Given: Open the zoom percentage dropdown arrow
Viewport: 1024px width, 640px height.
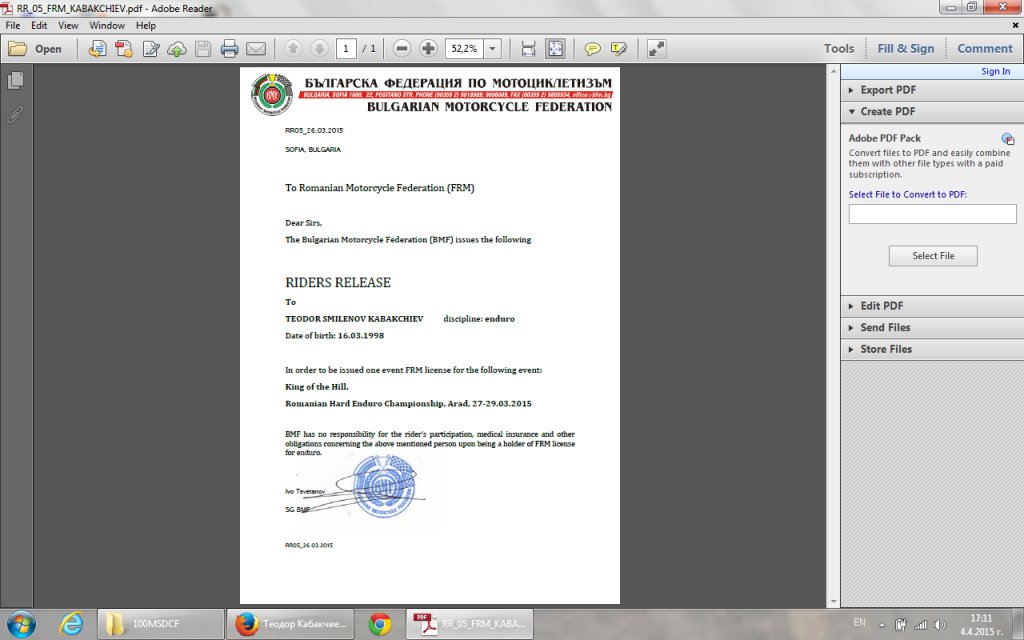Looking at the screenshot, I should [x=492, y=49].
